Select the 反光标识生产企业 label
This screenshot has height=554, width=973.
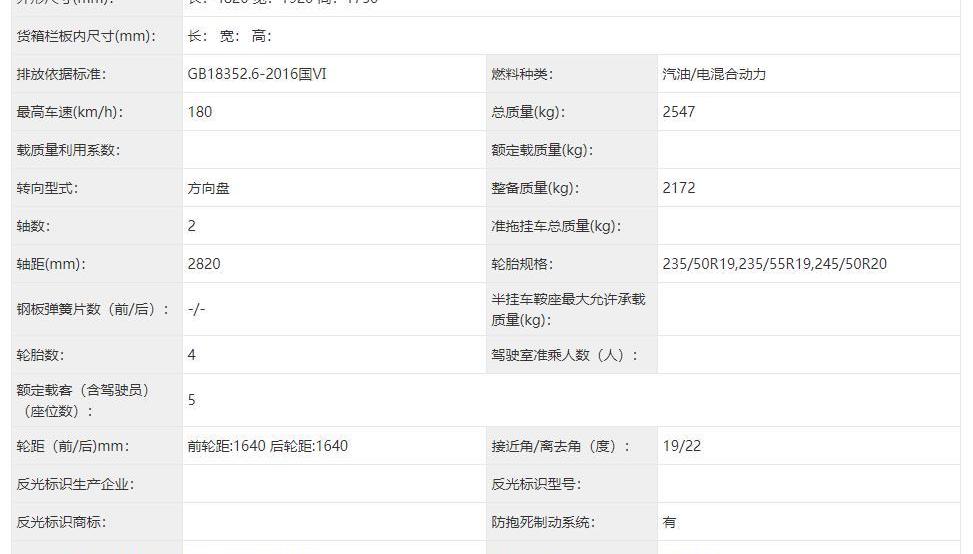pyautogui.click(x=75, y=484)
